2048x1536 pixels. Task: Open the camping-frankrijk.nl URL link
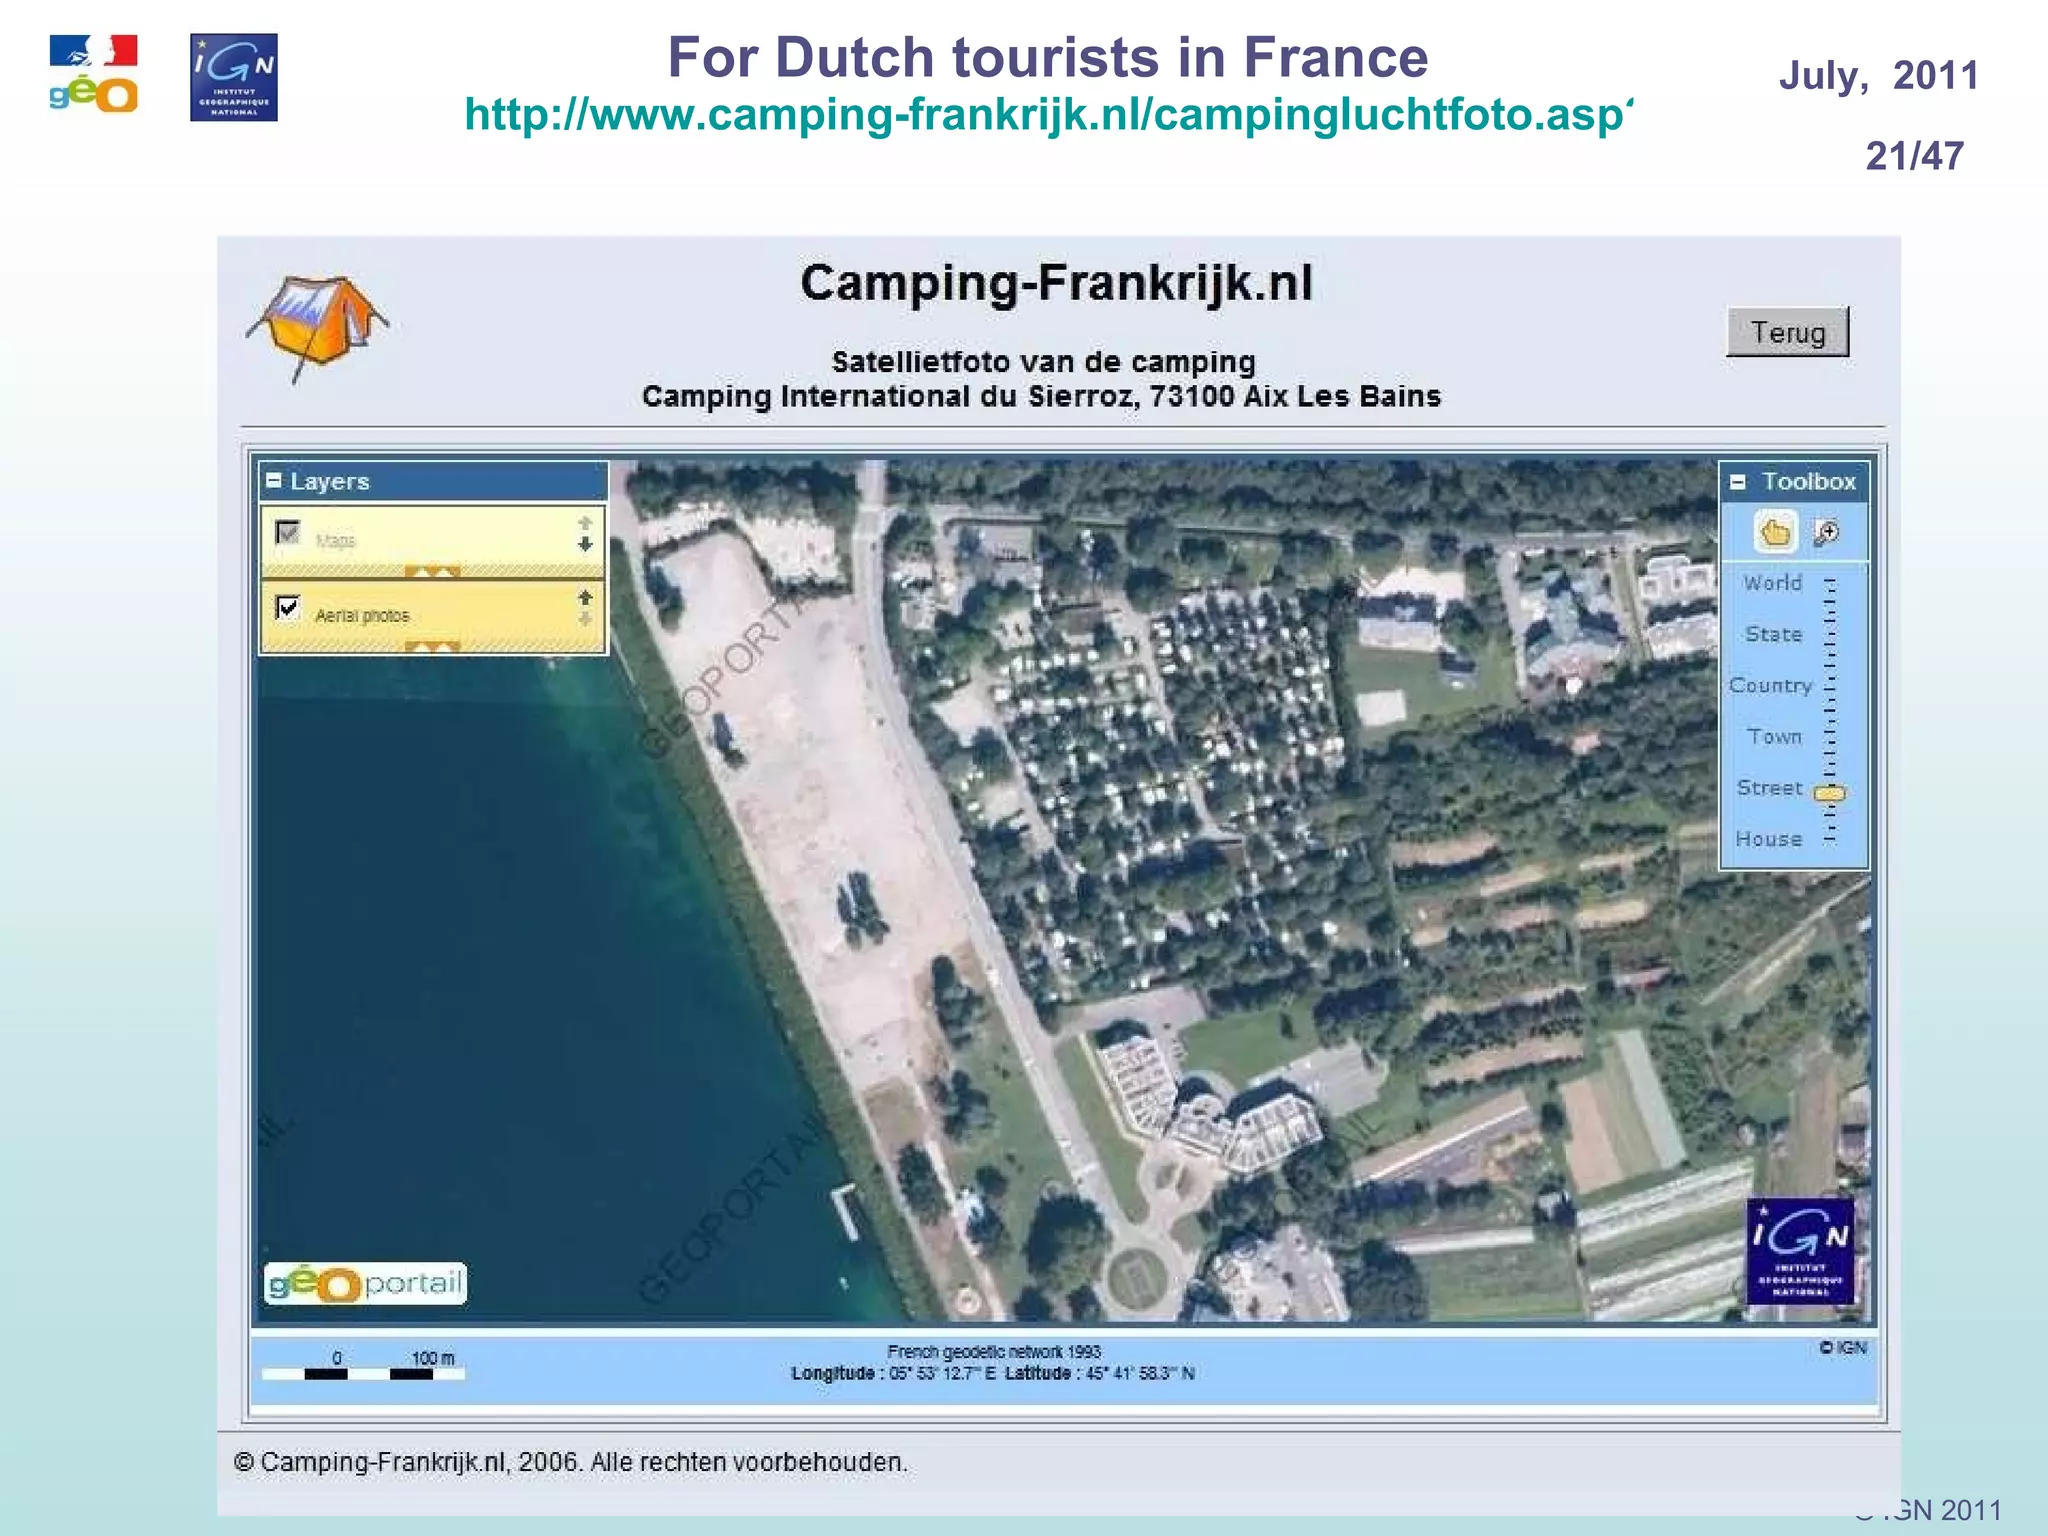1050,115
